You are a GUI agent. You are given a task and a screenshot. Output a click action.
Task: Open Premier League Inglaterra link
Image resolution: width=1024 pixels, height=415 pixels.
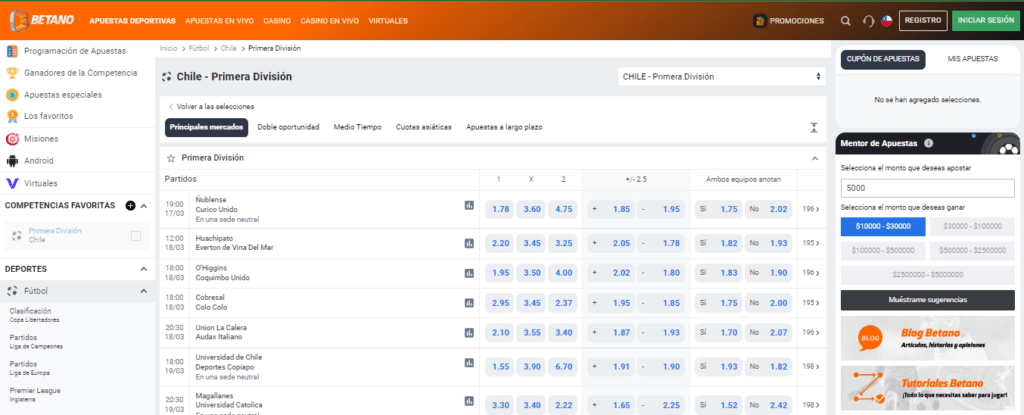35,394
